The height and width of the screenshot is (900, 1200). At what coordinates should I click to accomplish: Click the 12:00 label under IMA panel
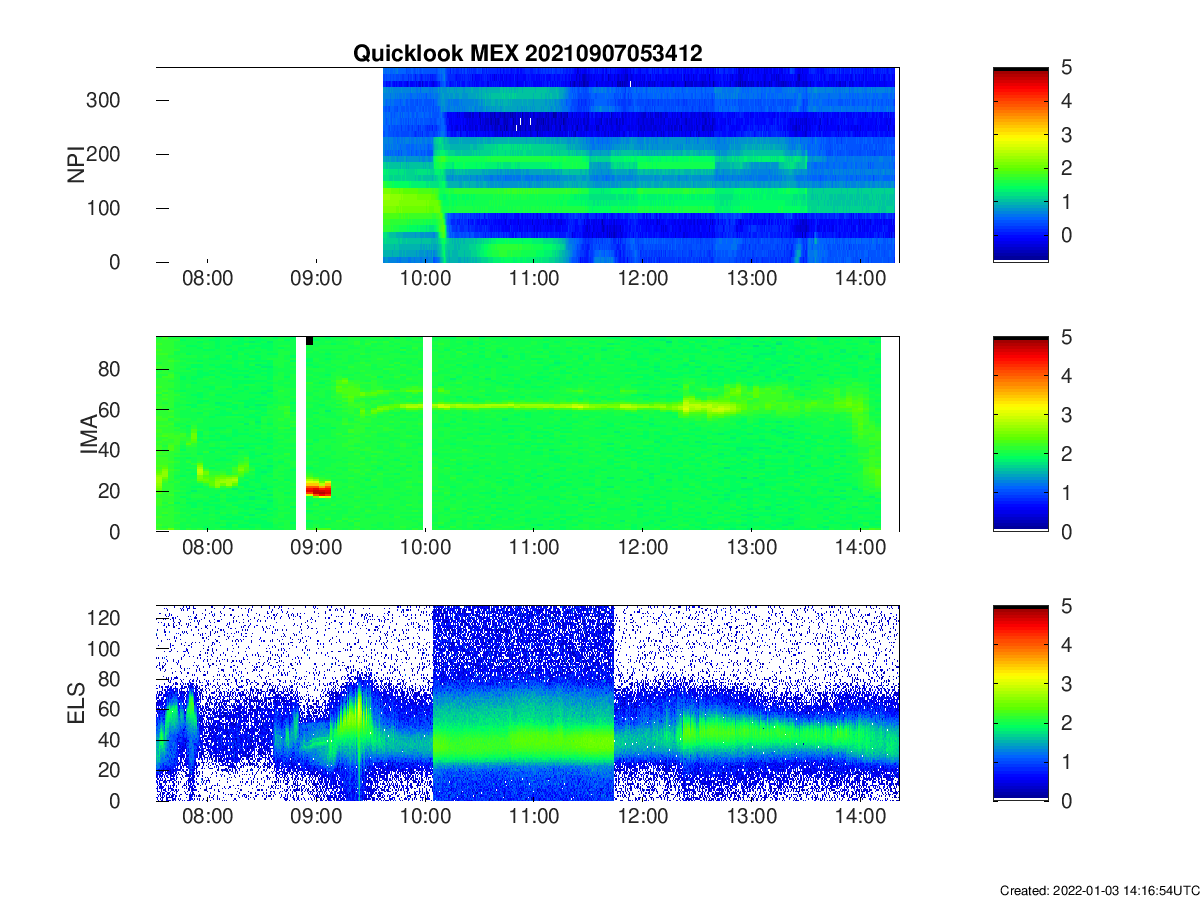coord(644,549)
